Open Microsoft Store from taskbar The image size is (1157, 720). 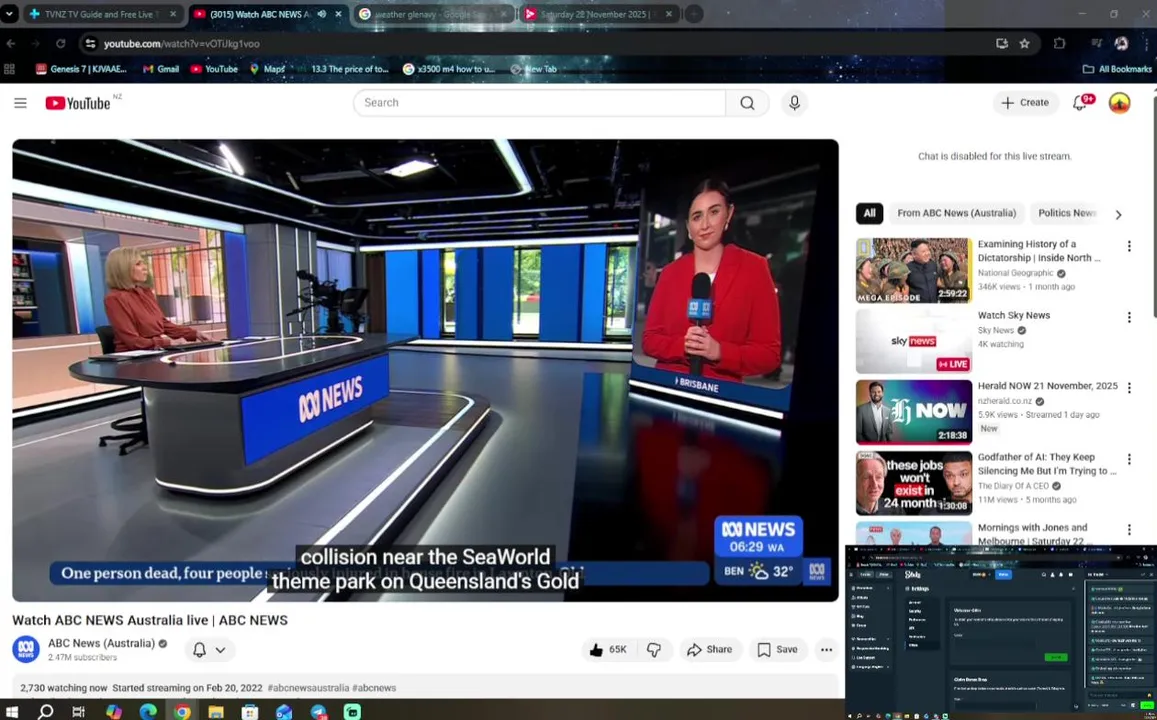(250, 711)
